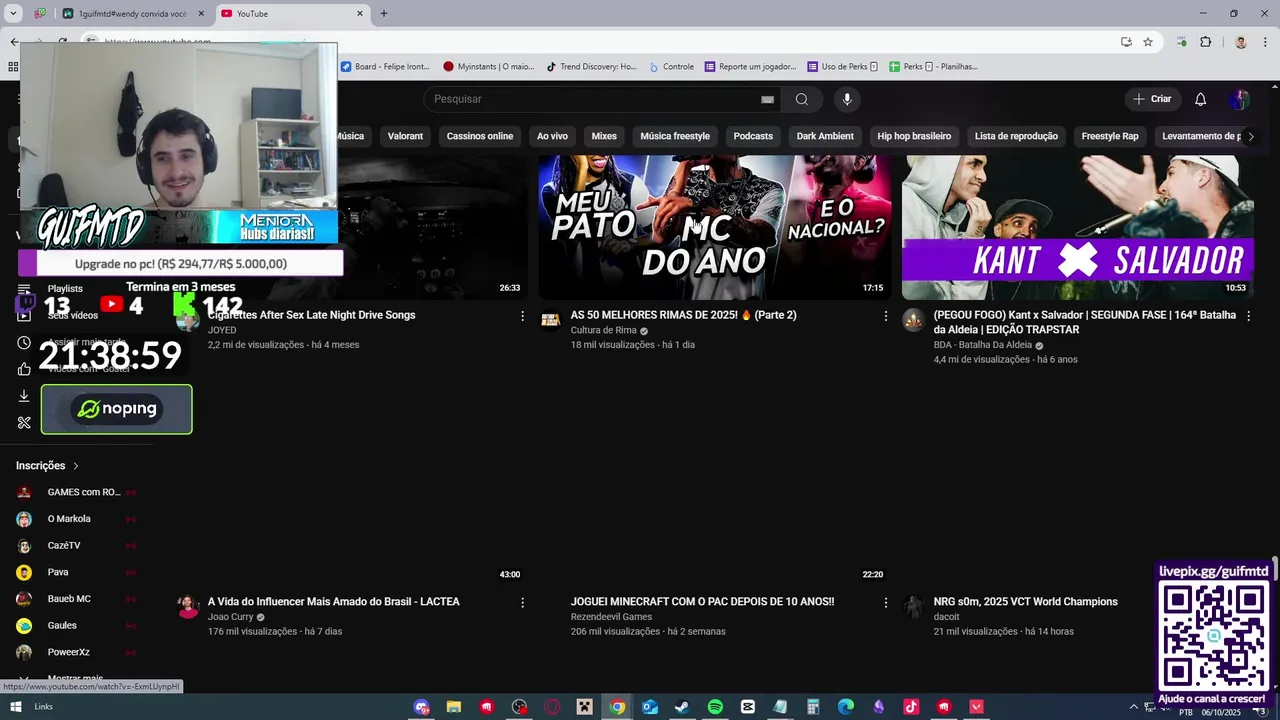The image size is (1280, 720).
Task: Select the Ao vivo filter chip
Action: coord(552,136)
